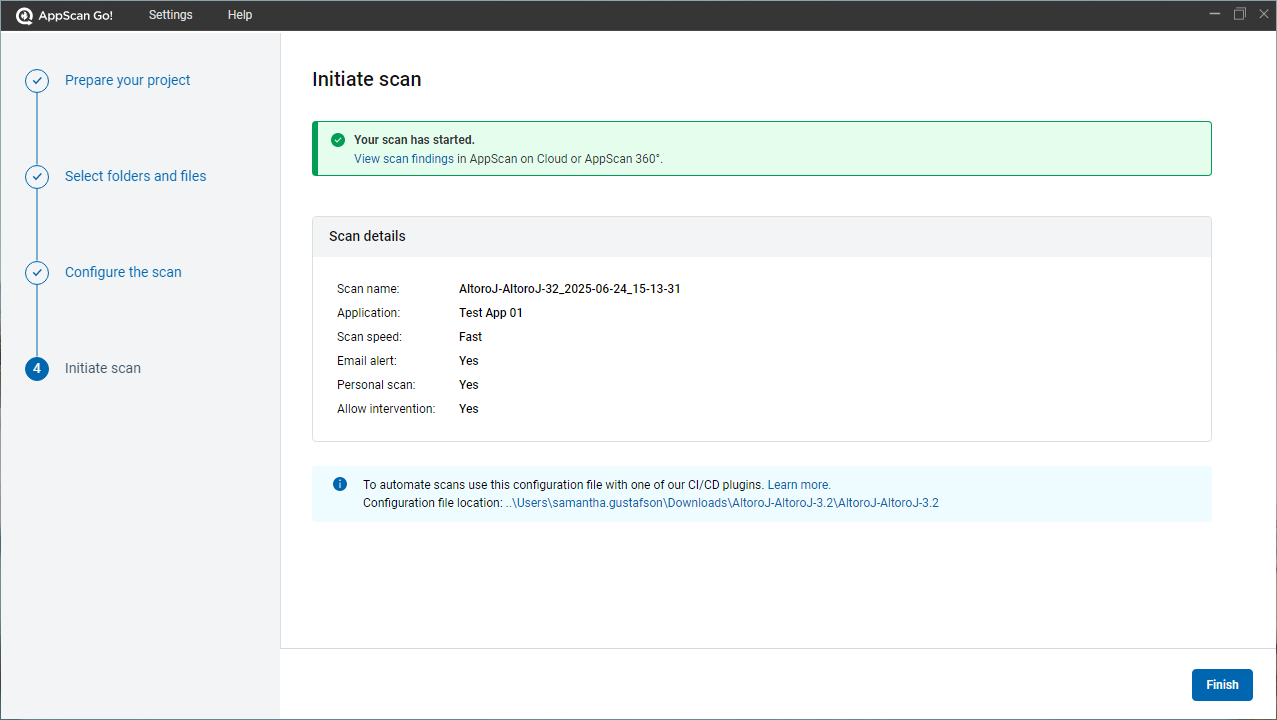Follow the Learn more link
The image size is (1277, 720).
point(798,485)
